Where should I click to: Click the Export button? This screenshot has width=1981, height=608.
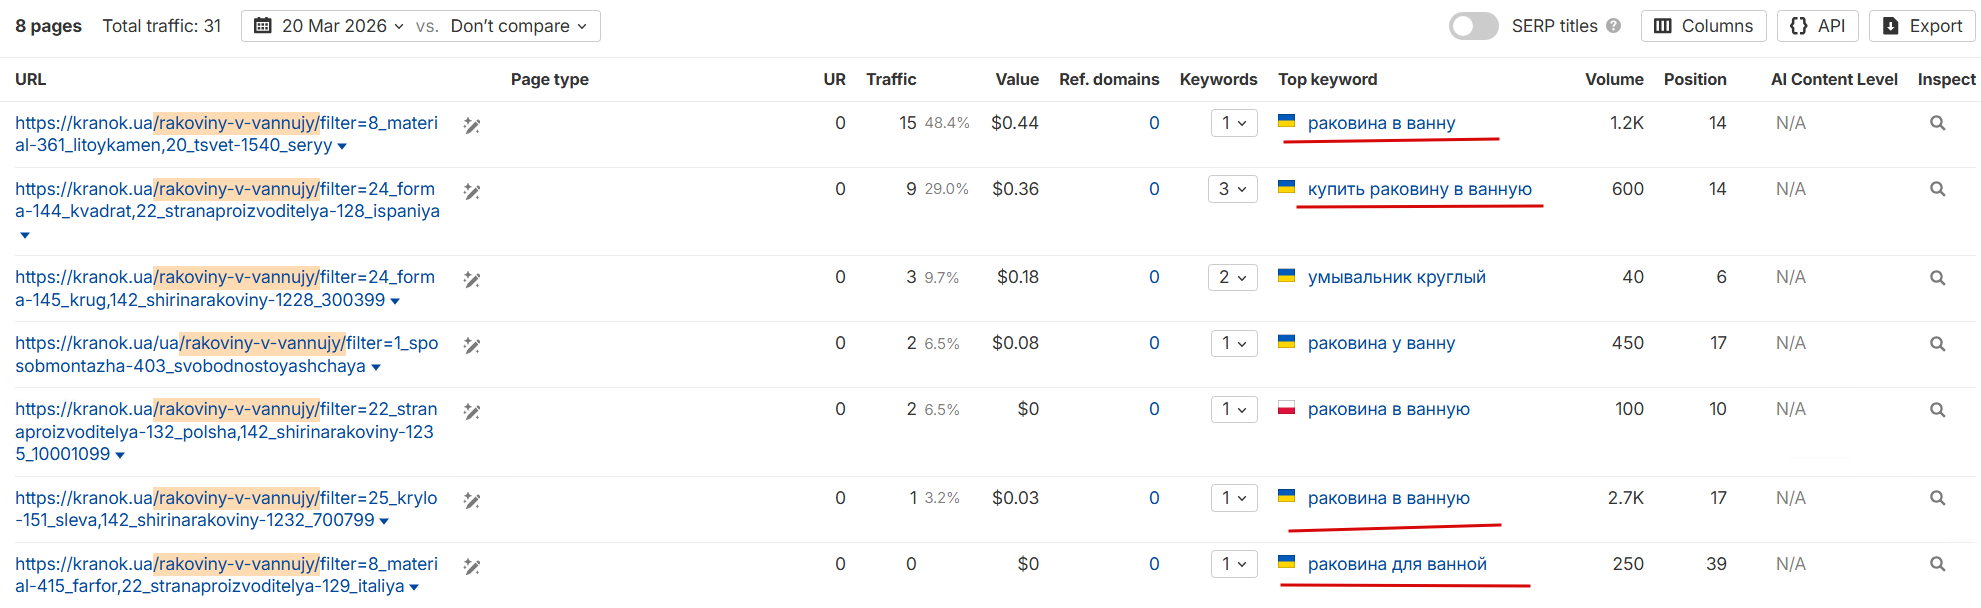point(1922,26)
